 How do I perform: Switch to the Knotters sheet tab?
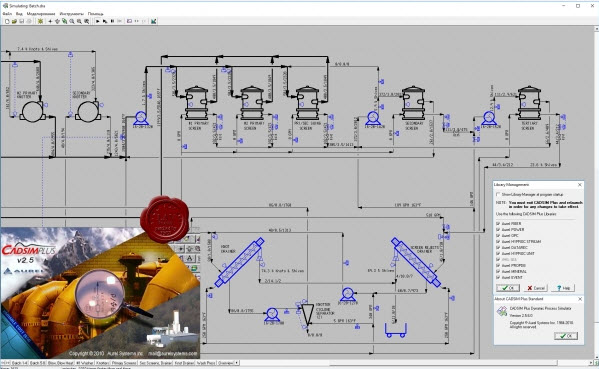[x=102, y=363]
